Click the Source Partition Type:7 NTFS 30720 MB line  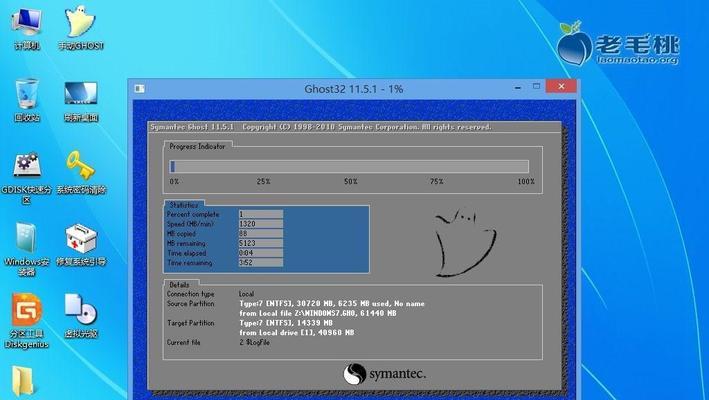coord(332,304)
